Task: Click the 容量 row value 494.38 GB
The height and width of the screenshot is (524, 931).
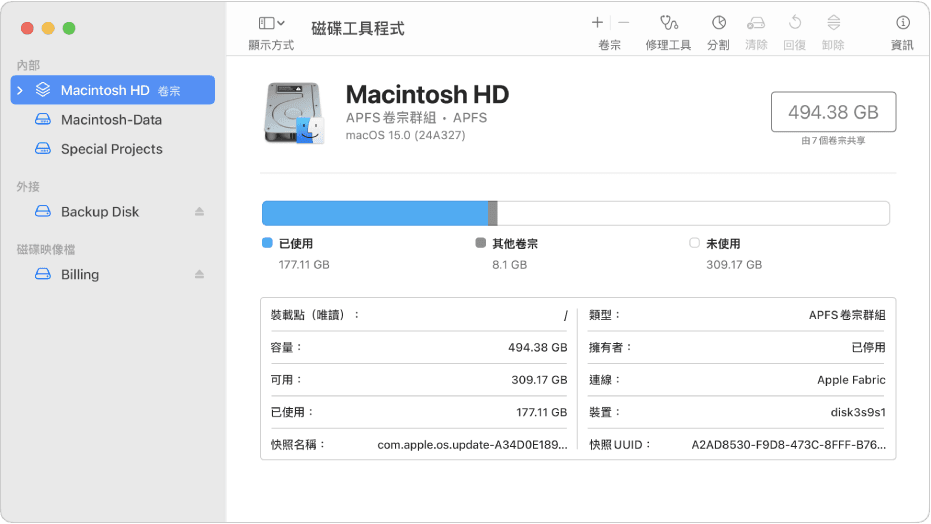Action: tap(538, 348)
